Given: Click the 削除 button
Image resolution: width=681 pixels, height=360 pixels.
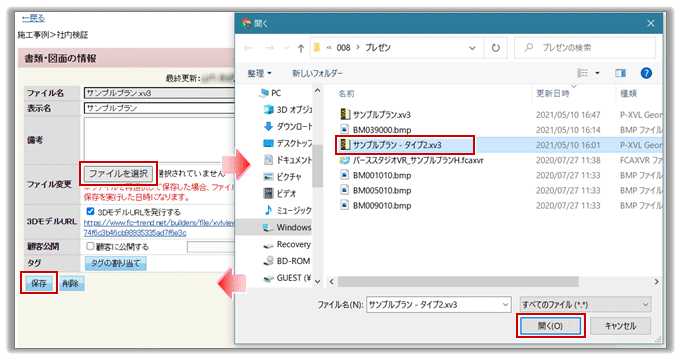Looking at the screenshot, I should pos(71,283).
